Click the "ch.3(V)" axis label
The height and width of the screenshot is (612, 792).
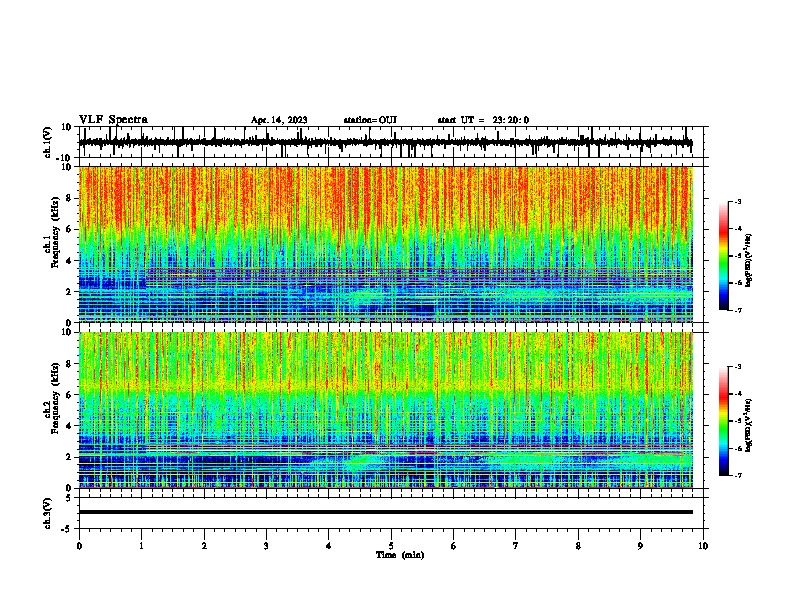tap(47, 513)
